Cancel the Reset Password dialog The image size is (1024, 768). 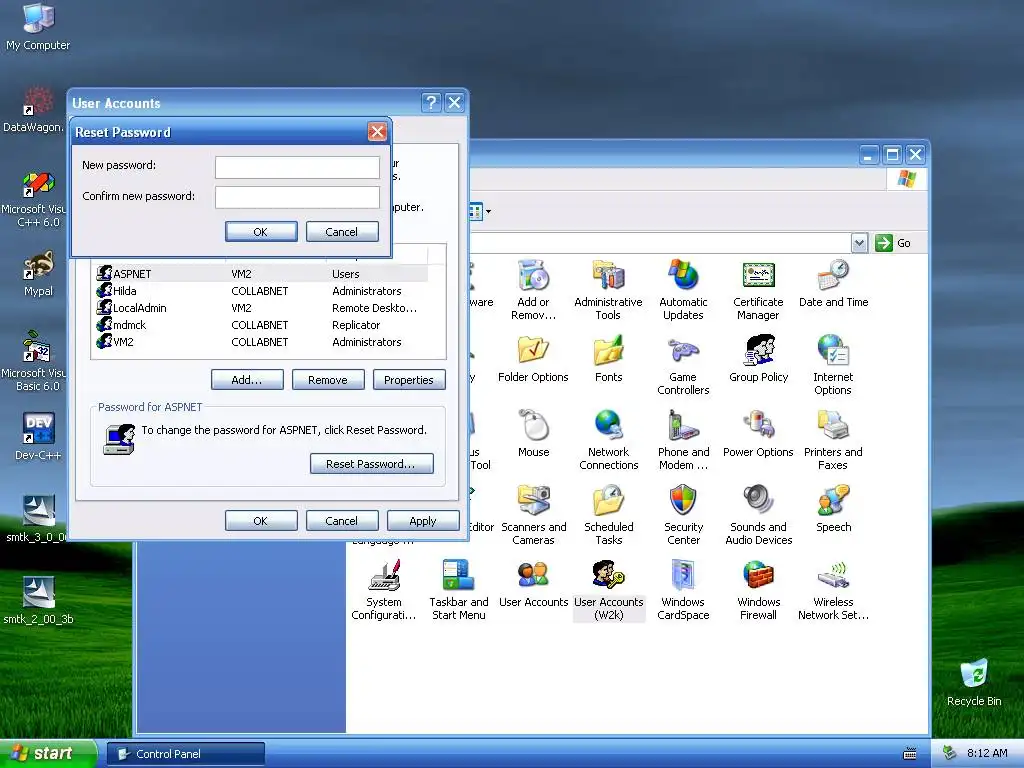(x=342, y=232)
